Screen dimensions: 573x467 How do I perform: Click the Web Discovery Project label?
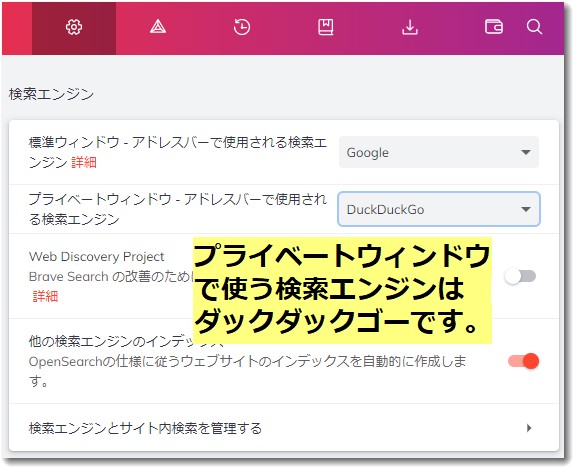[97, 257]
